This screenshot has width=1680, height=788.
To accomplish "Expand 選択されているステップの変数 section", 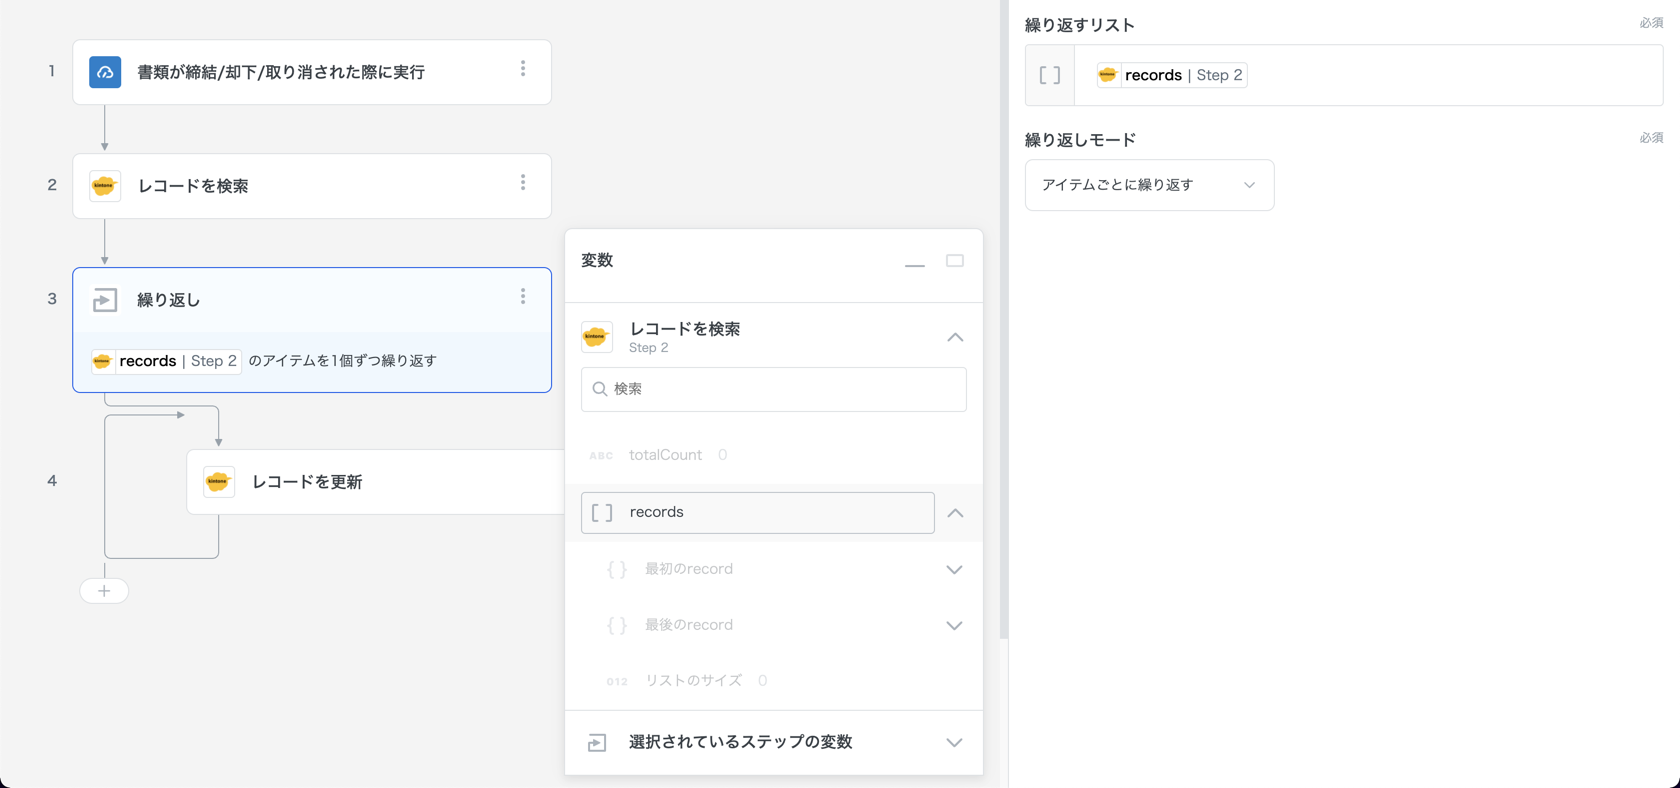I will pos(954,743).
